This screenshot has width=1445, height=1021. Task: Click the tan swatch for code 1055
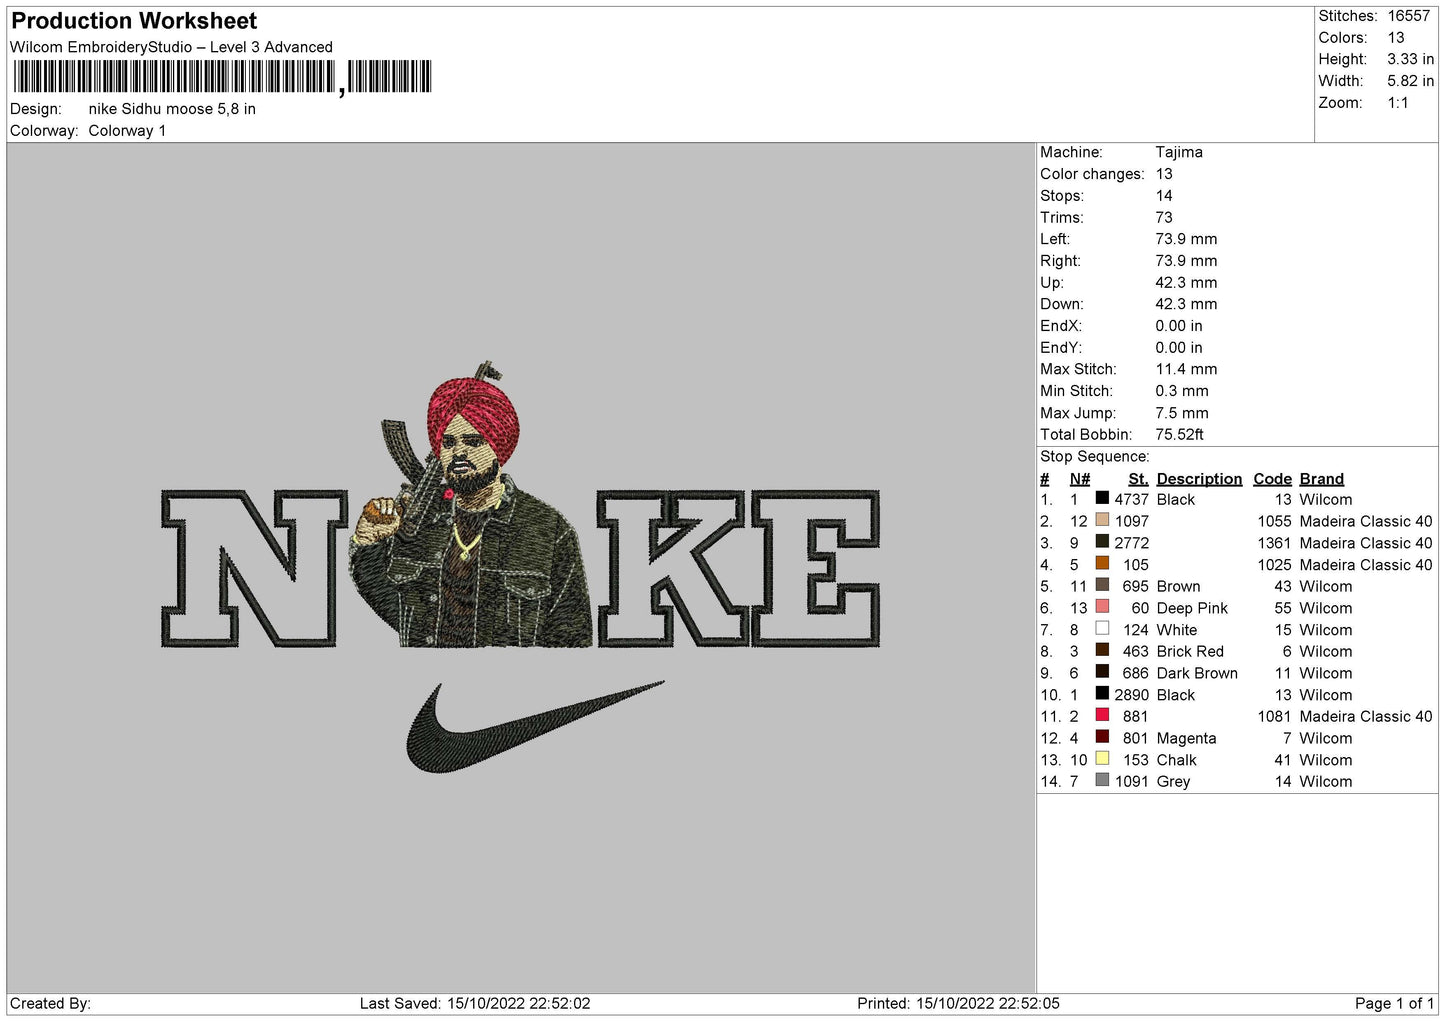(x=1102, y=520)
